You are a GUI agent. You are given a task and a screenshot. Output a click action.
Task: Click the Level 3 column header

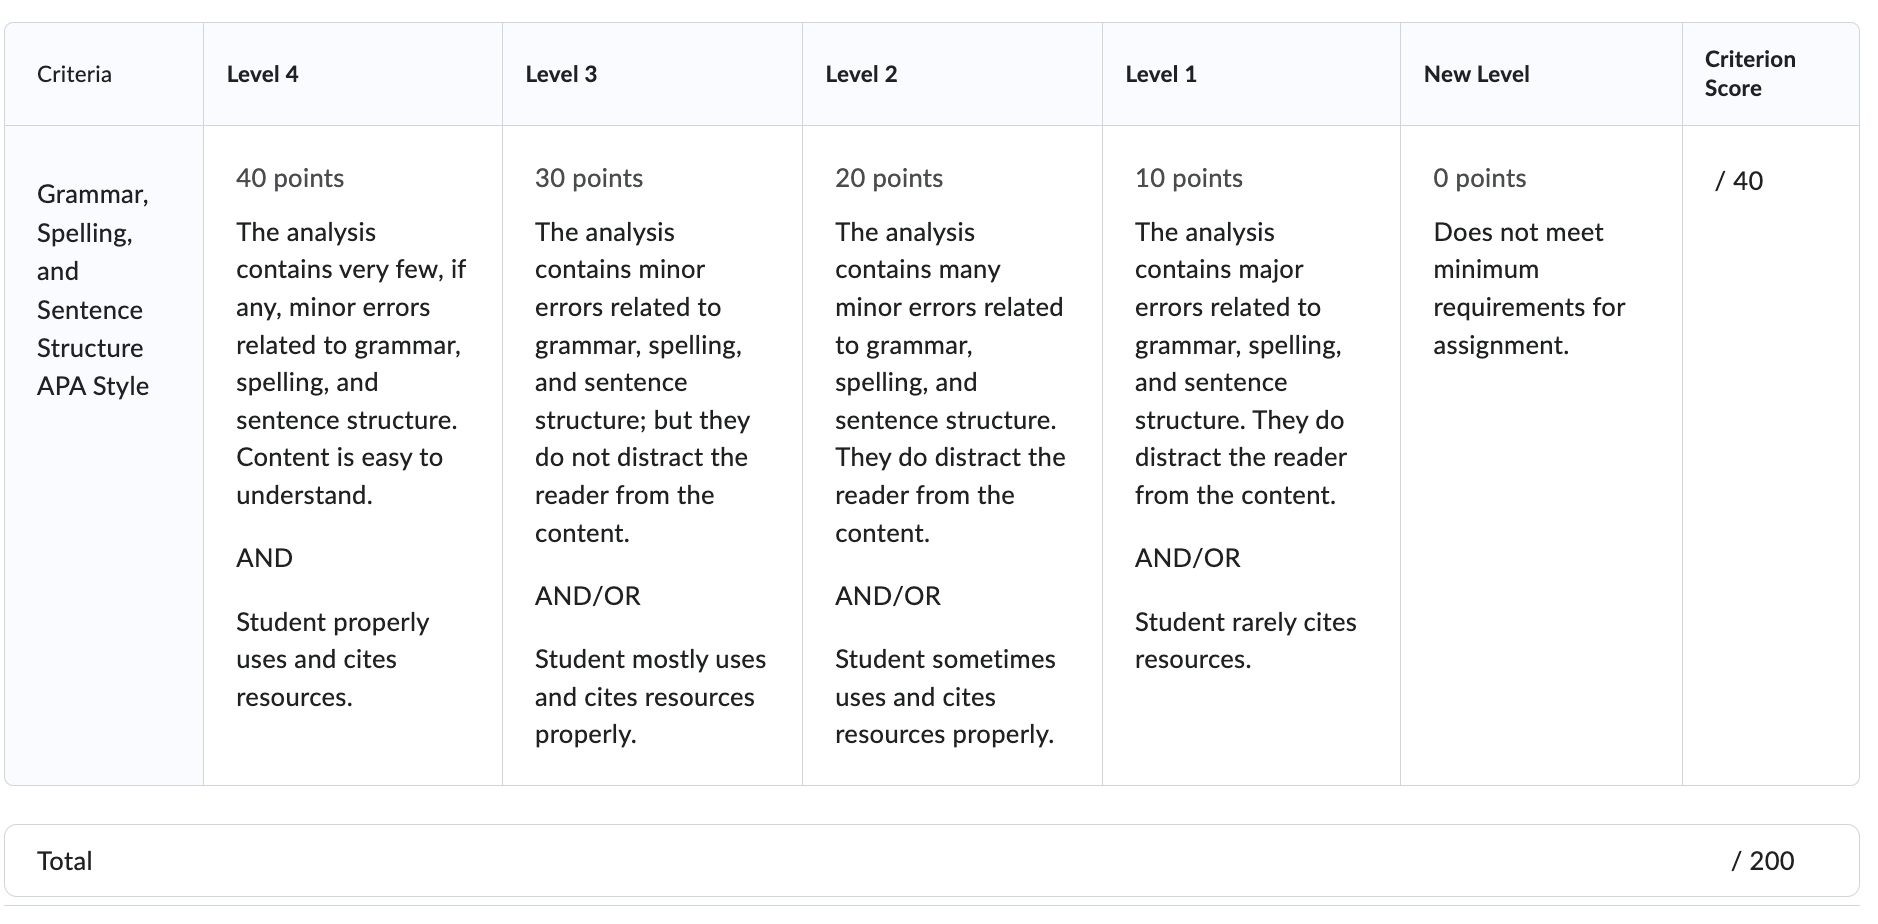coord(561,74)
